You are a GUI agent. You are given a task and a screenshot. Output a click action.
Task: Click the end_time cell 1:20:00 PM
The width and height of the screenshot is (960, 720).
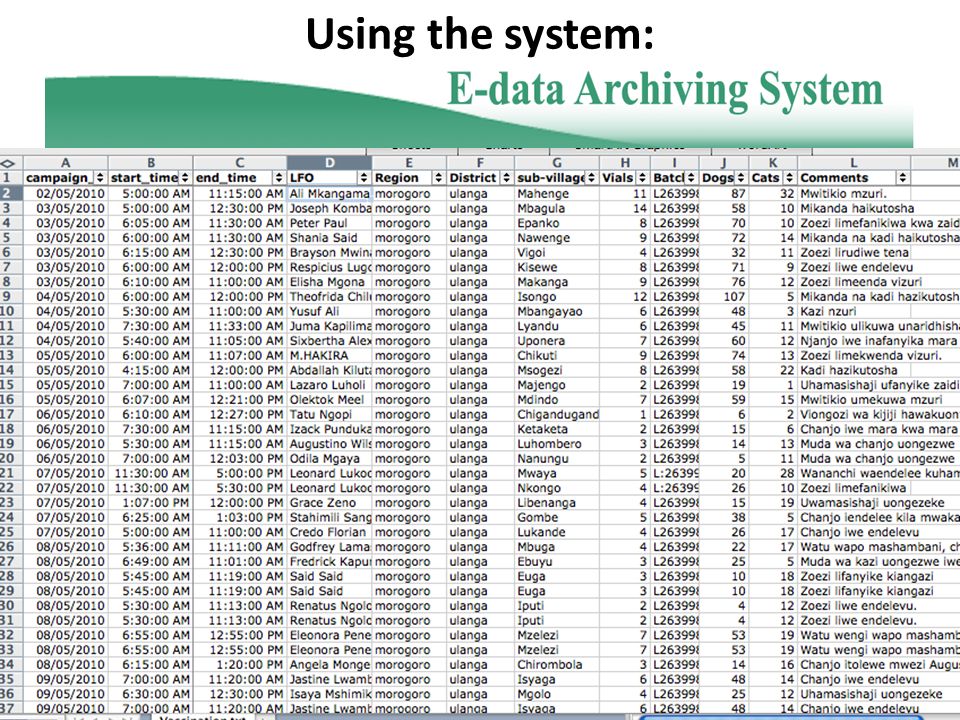click(x=240, y=664)
